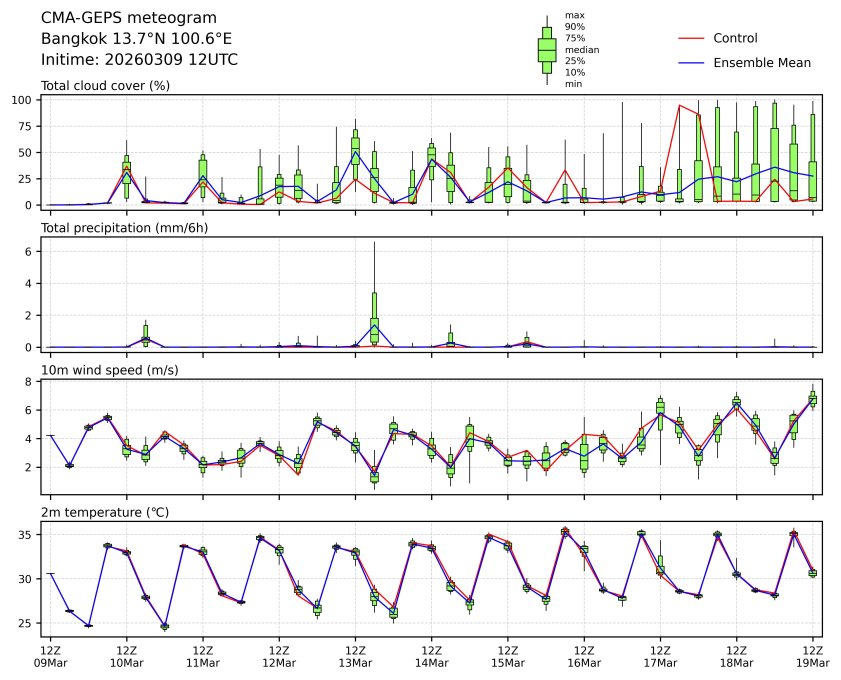Select the Total cloud cover (%) panel title
The width and height of the screenshot is (841, 680).
105,85
